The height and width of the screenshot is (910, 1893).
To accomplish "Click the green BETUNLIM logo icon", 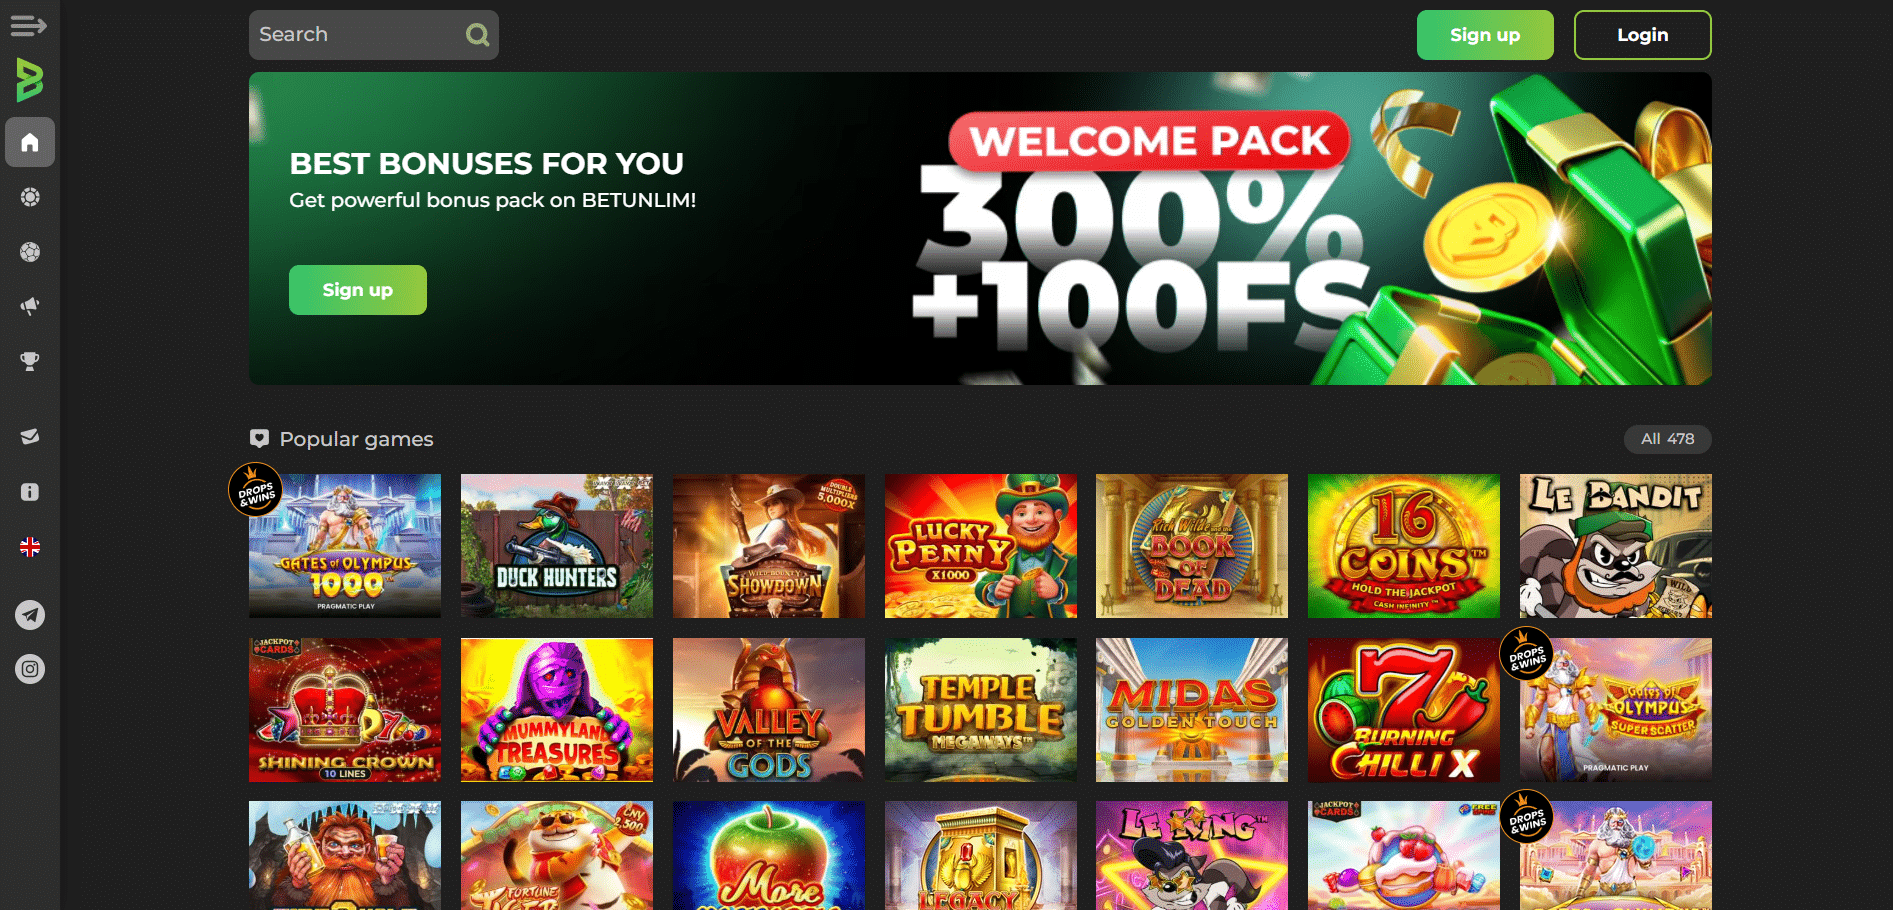I will 30,80.
